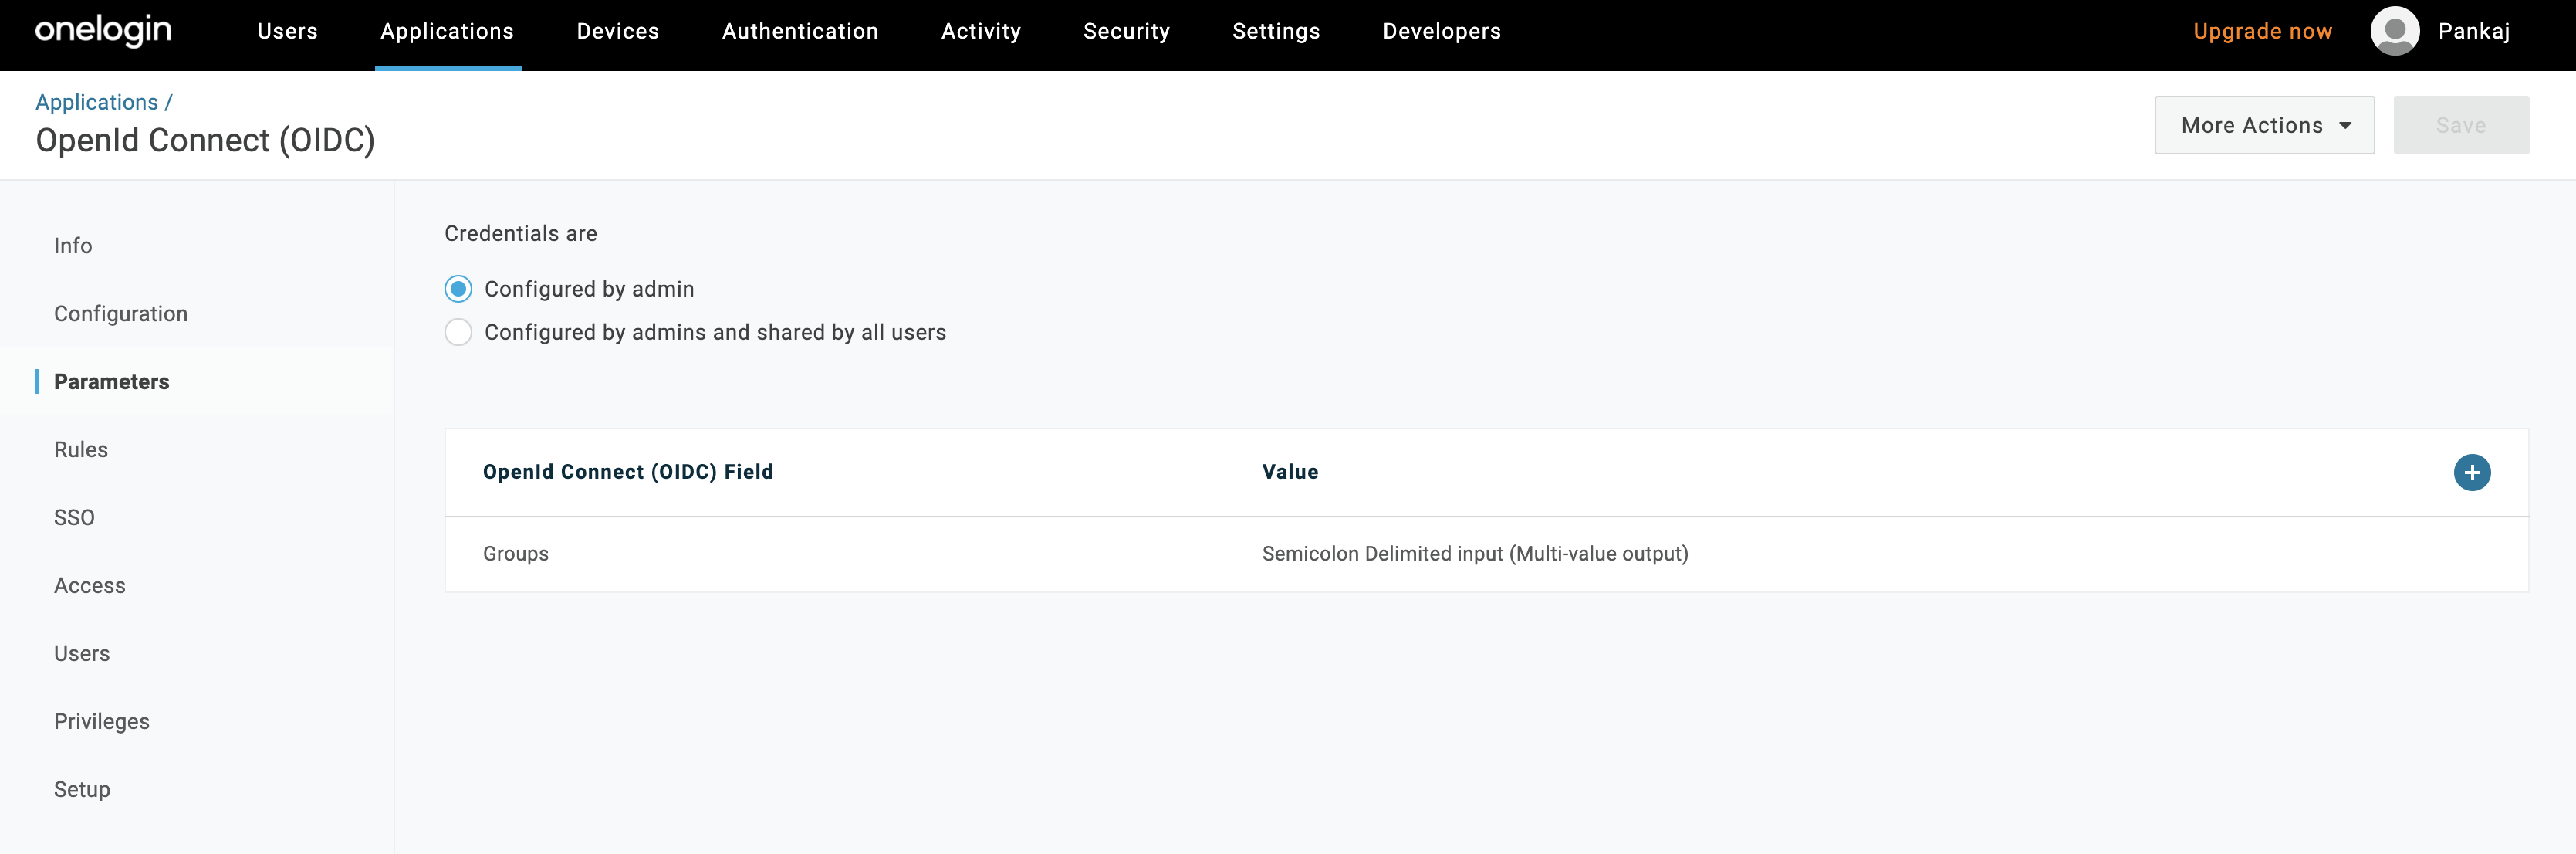
Task: Open the Applications top menu
Action: click(447, 32)
